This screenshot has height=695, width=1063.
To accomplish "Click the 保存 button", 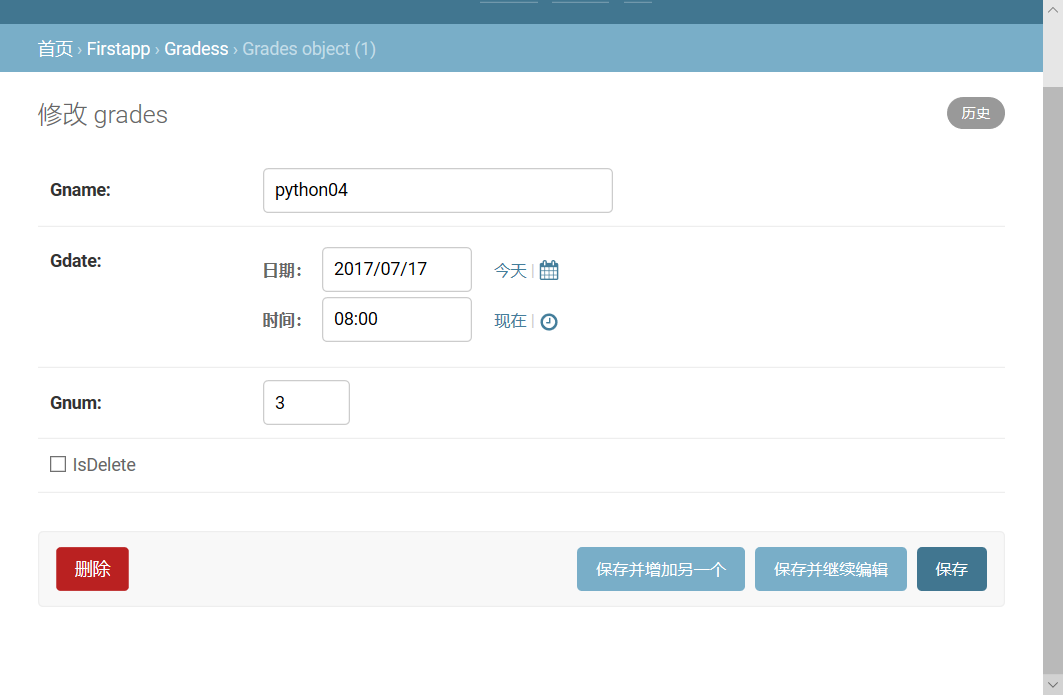I will pyautogui.click(x=952, y=569).
